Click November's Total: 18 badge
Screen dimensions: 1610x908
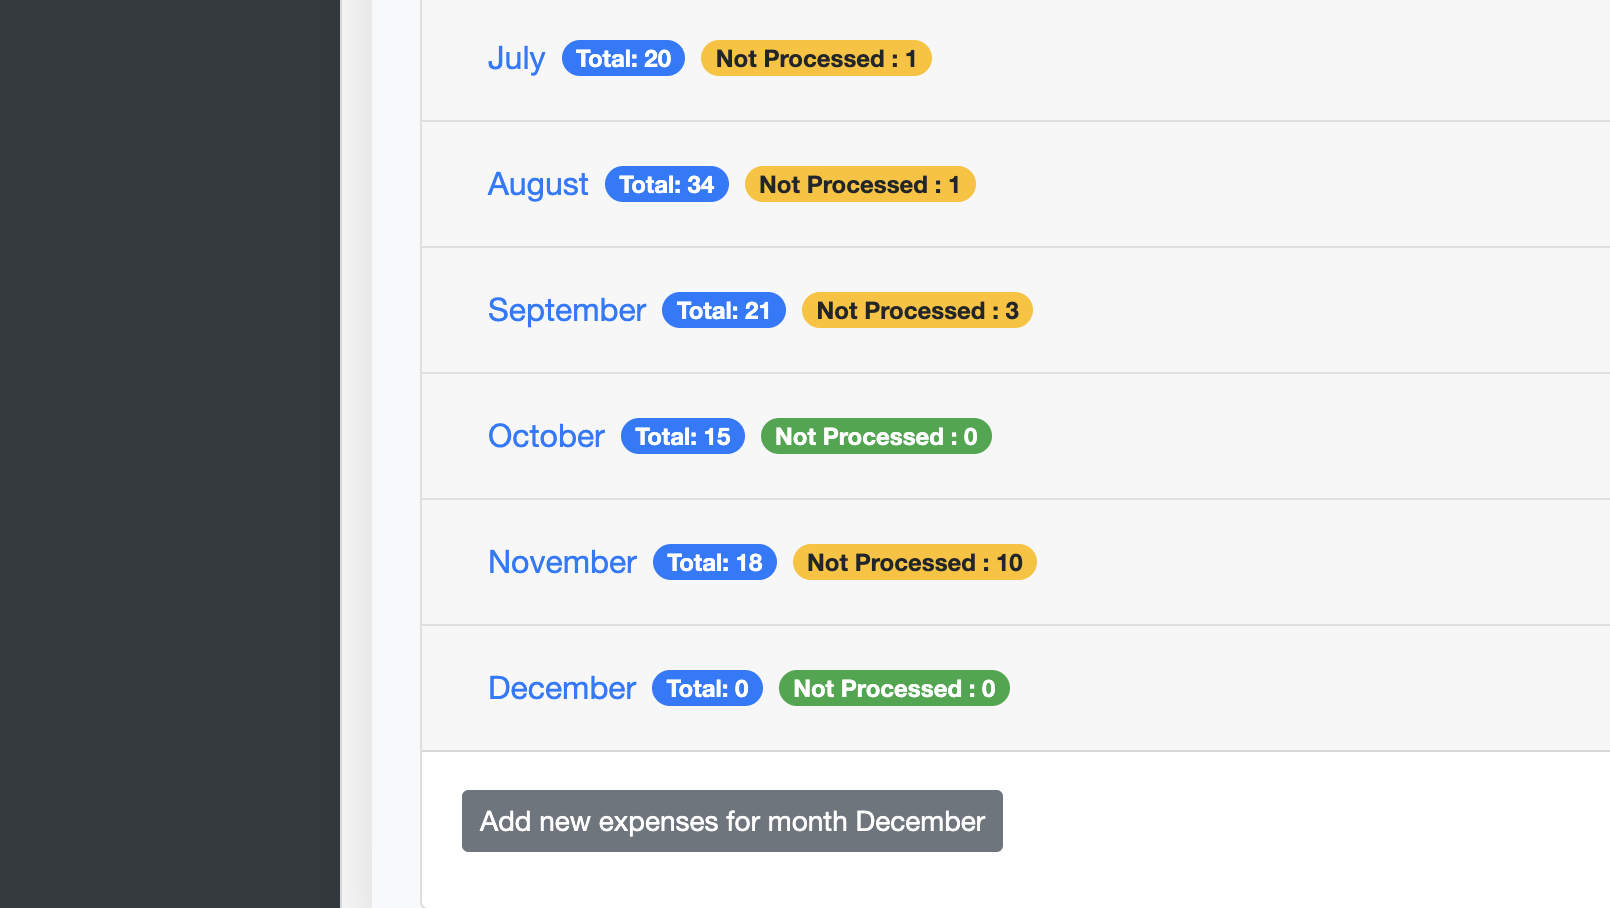714,563
